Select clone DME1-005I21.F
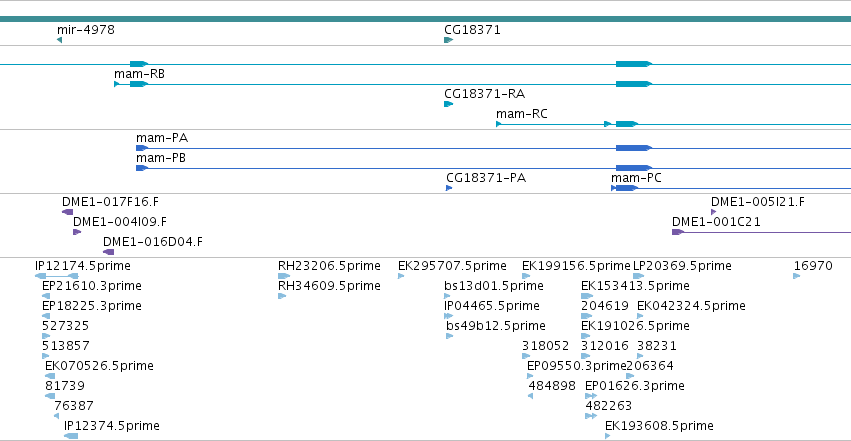Screen dimensions: 851x441 coord(758,202)
